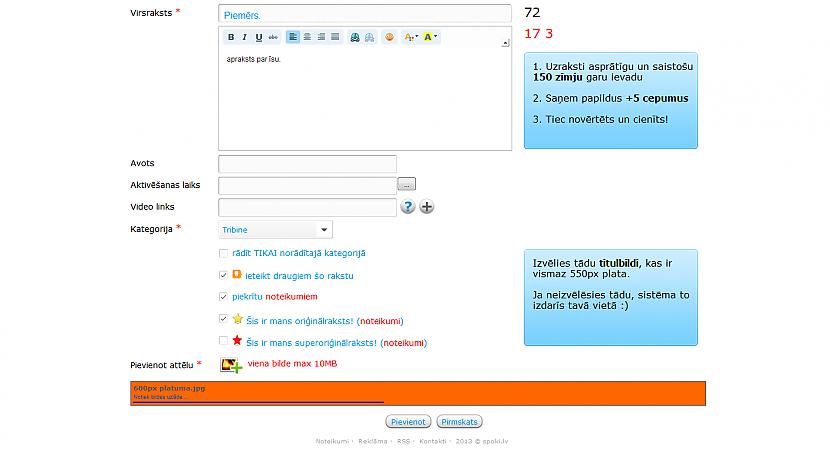The width and height of the screenshot is (830, 451).
Task: Click the red '17 3' counter
Action: 538,34
